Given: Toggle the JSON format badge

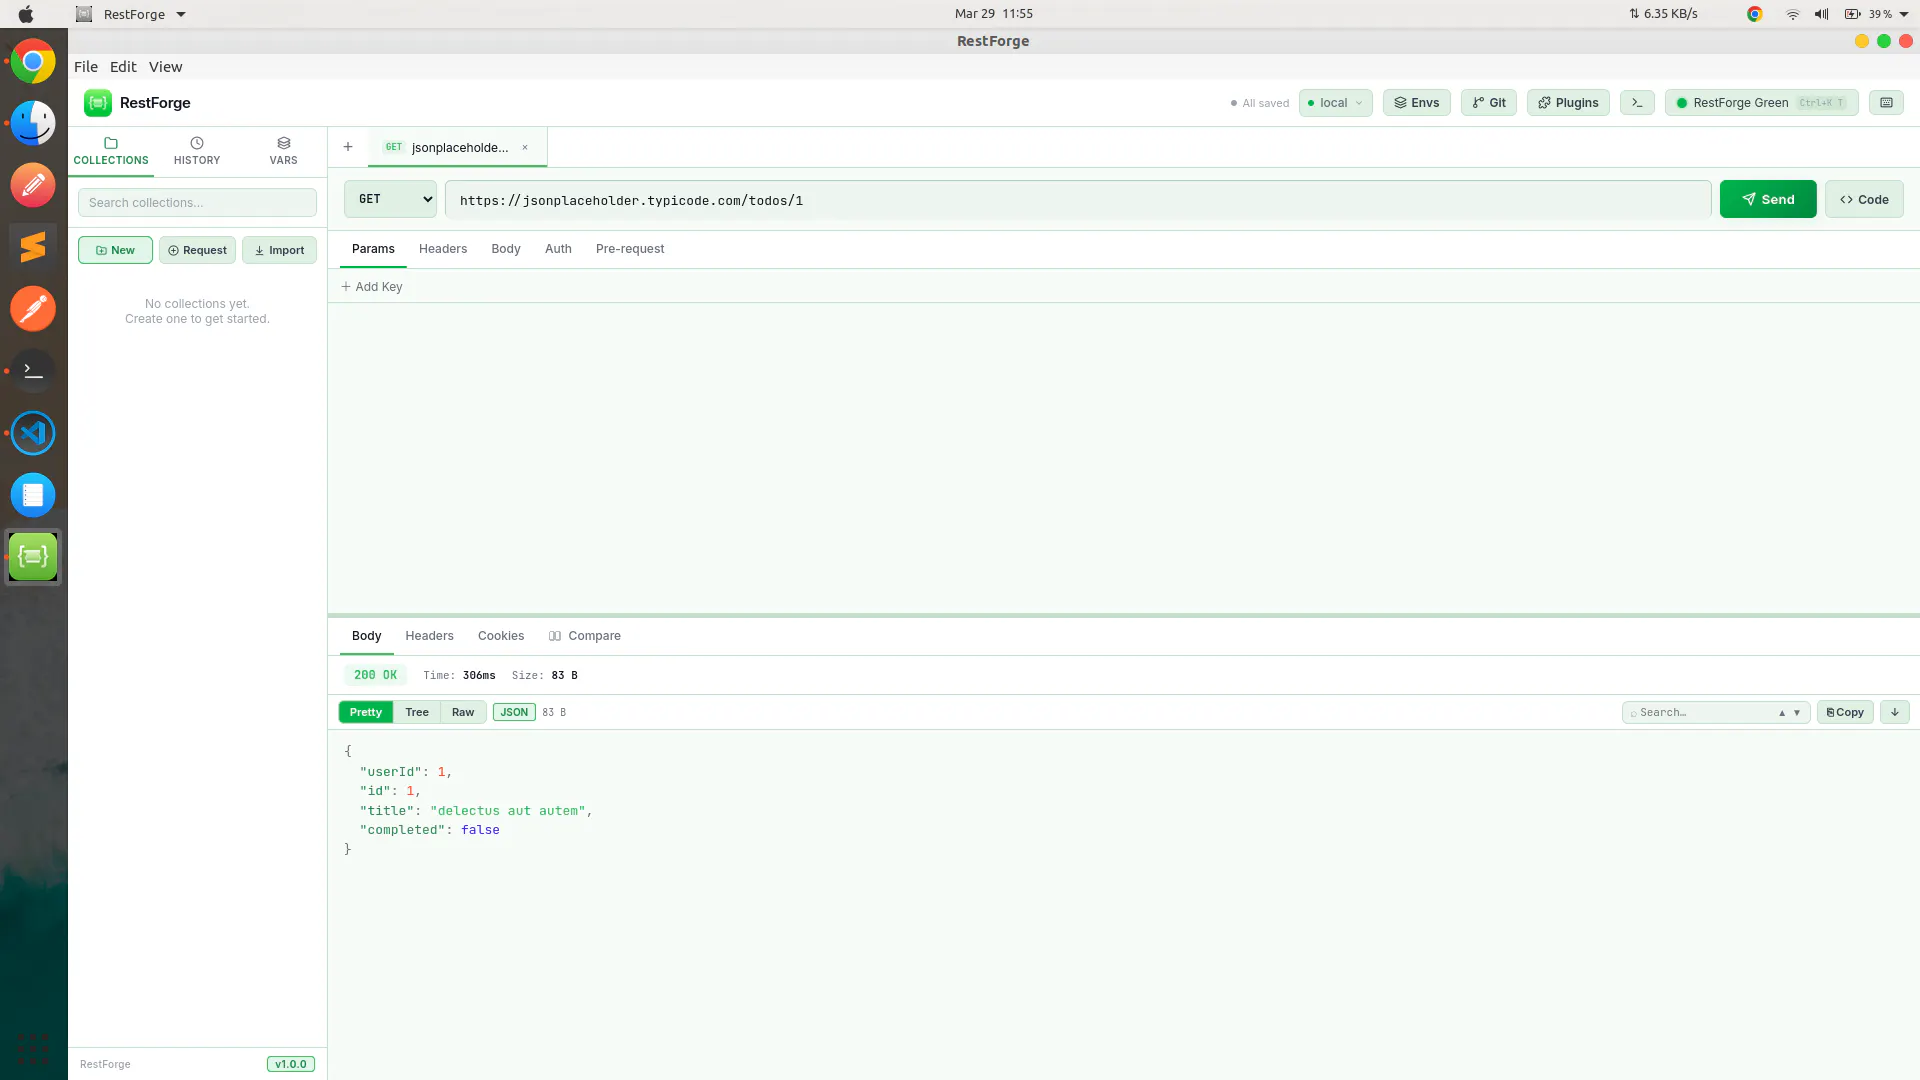Looking at the screenshot, I should (514, 712).
